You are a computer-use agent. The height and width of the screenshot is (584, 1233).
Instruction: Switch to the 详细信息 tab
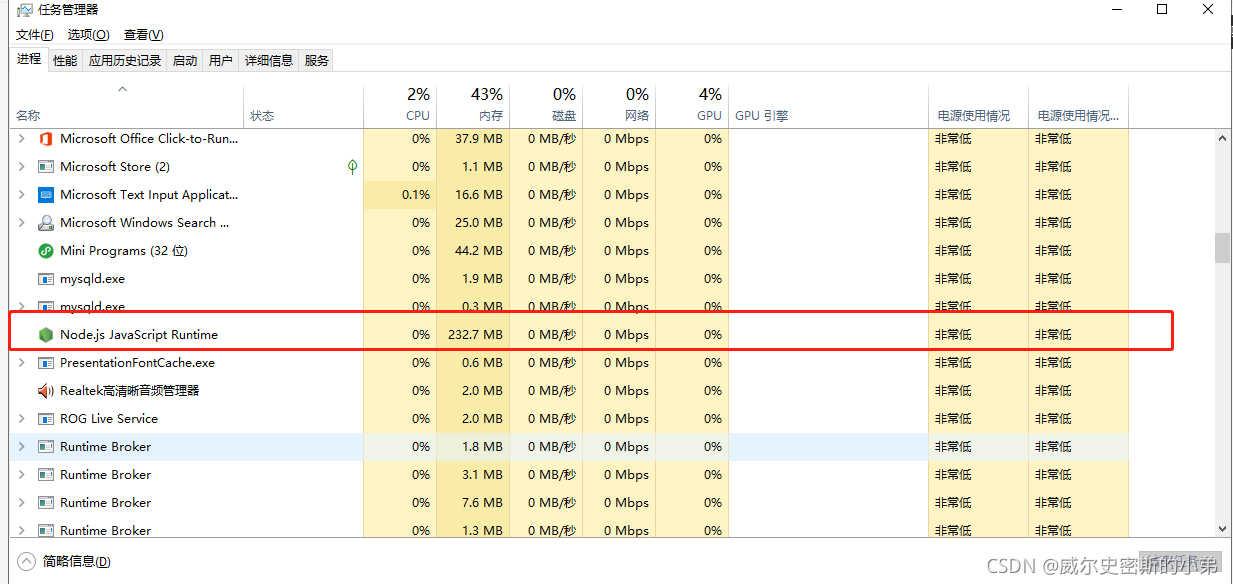(269, 60)
